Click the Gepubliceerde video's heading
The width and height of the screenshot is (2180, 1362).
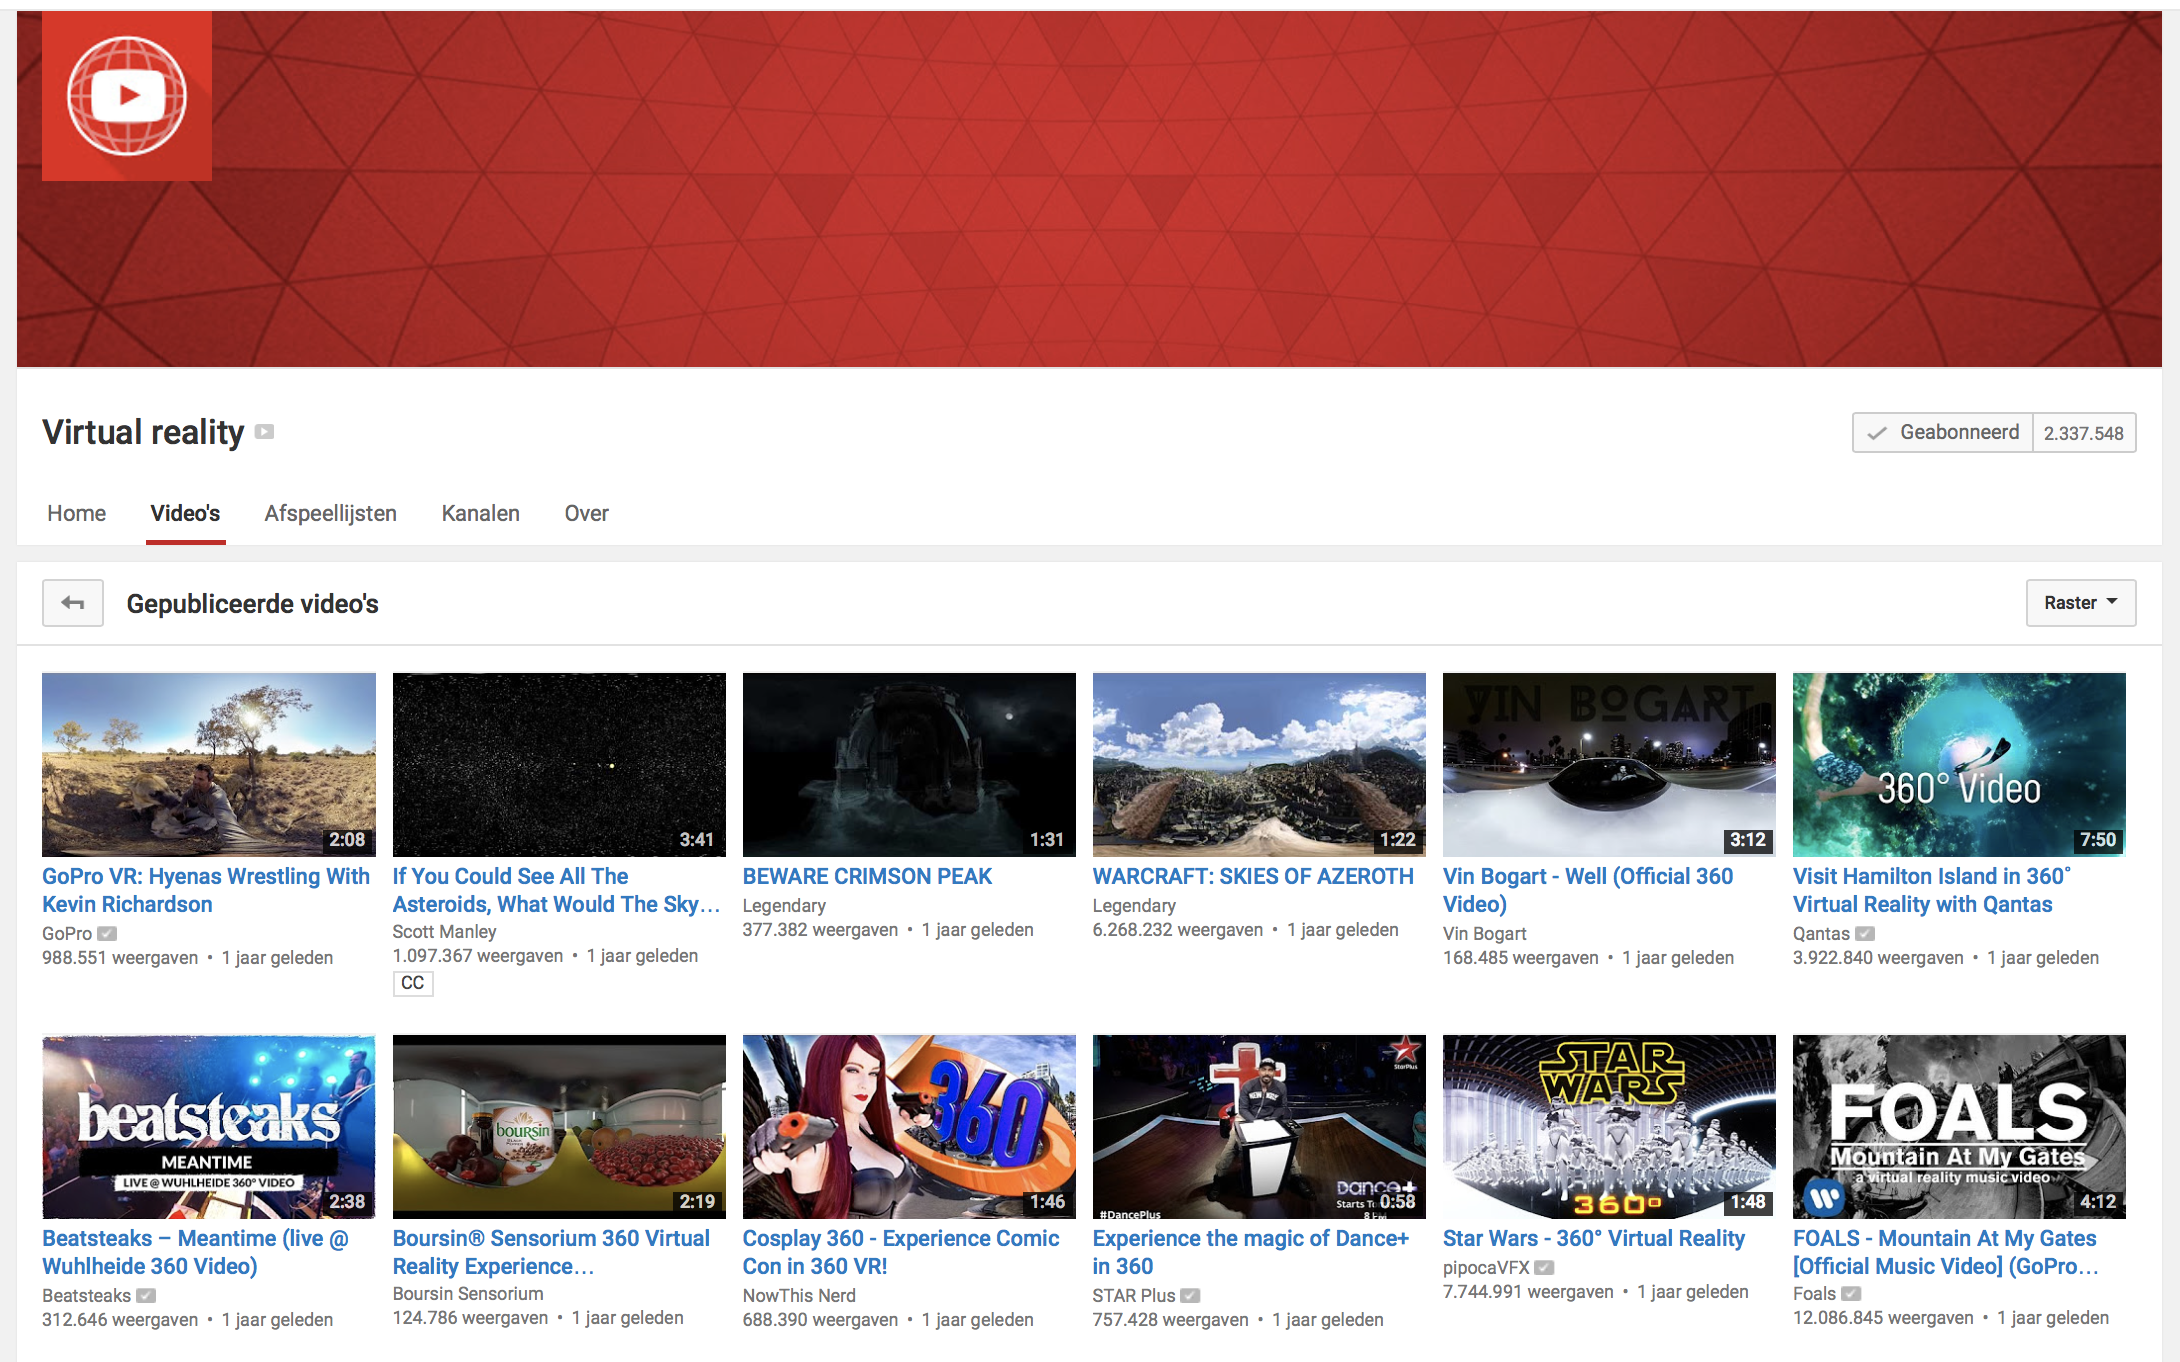click(x=252, y=604)
